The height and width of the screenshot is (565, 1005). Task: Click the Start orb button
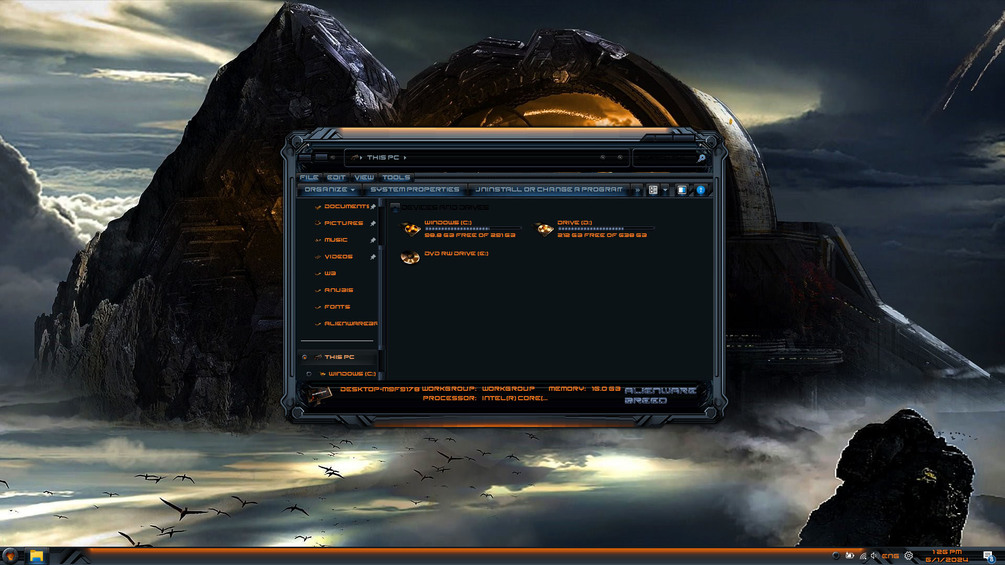pyautogui.click(x=10, y=556)
